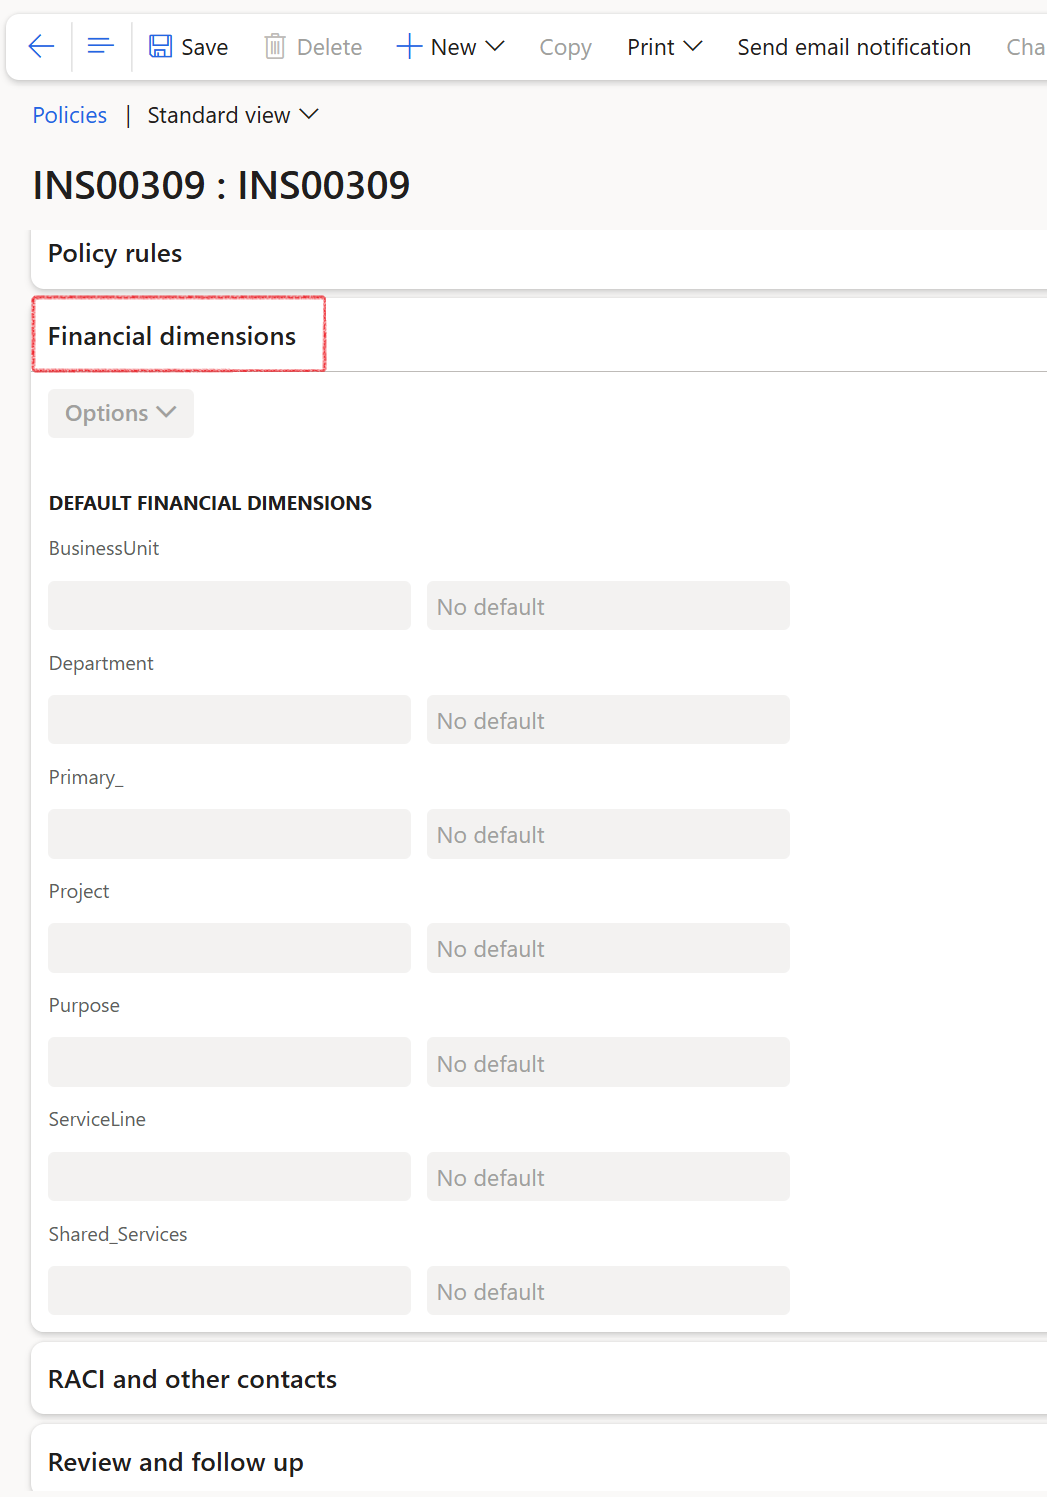Open the New dropdown menu

tap(451, 47)
